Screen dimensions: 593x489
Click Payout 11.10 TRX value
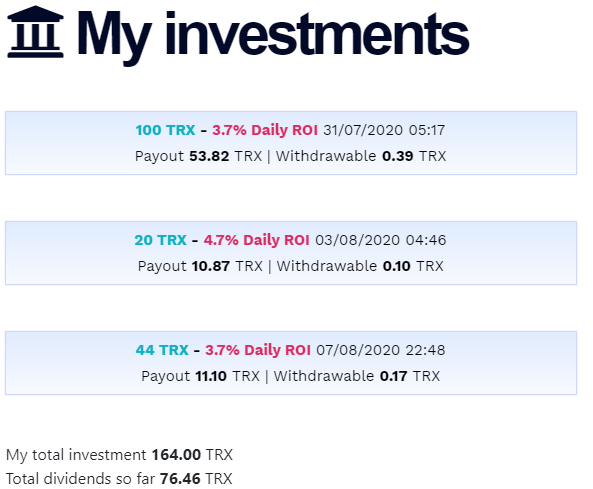tap(200, 376)
